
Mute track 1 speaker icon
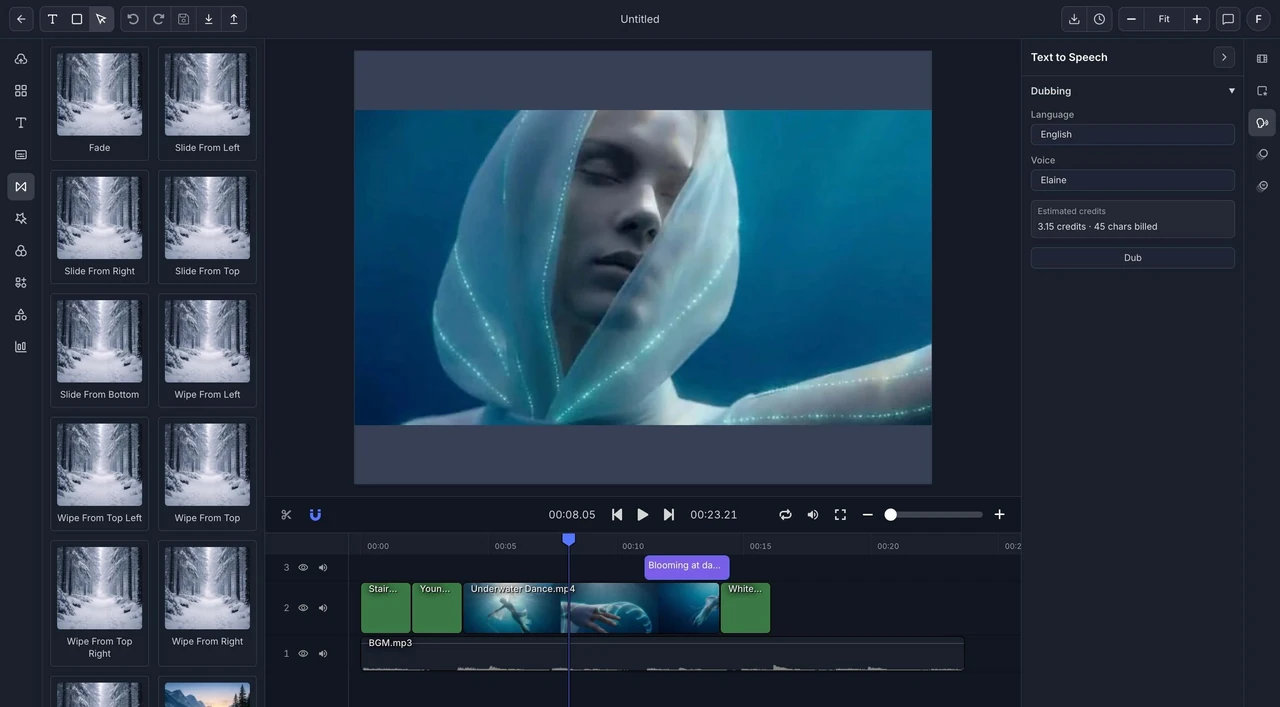coord(323,654)
